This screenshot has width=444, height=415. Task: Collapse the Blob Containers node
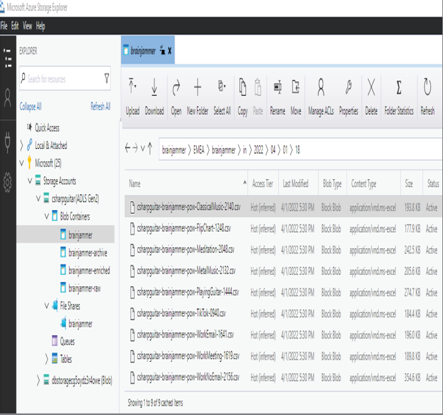tap(47, 216)
